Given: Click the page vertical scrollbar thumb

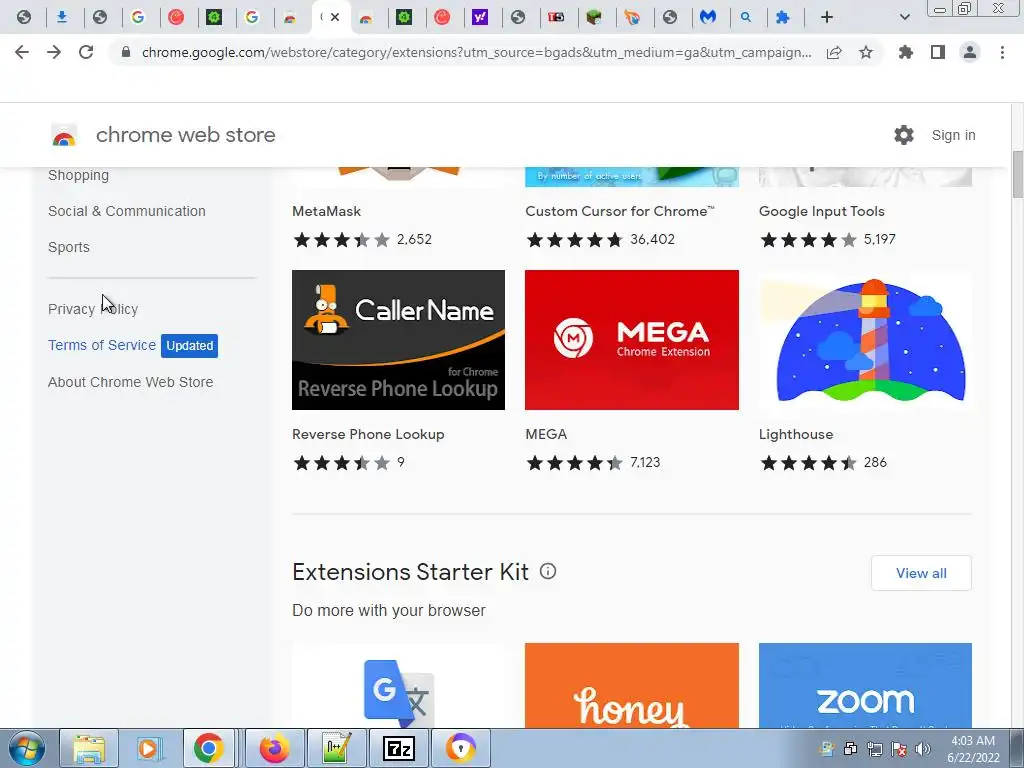Looking at the screenshot, I should pyautogui.click(x=1017, y=174).
